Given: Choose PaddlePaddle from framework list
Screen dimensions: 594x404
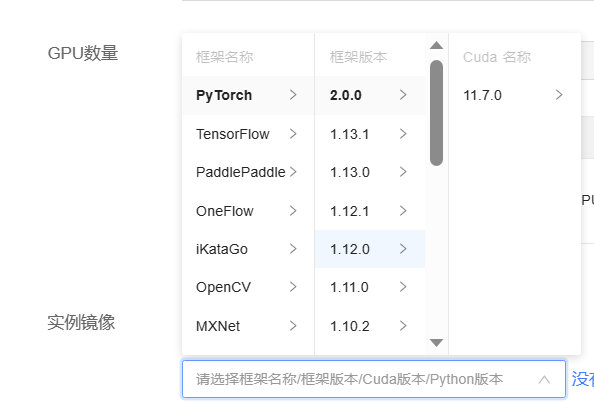Looking at the screenshot, I should [x=248, y=172].
